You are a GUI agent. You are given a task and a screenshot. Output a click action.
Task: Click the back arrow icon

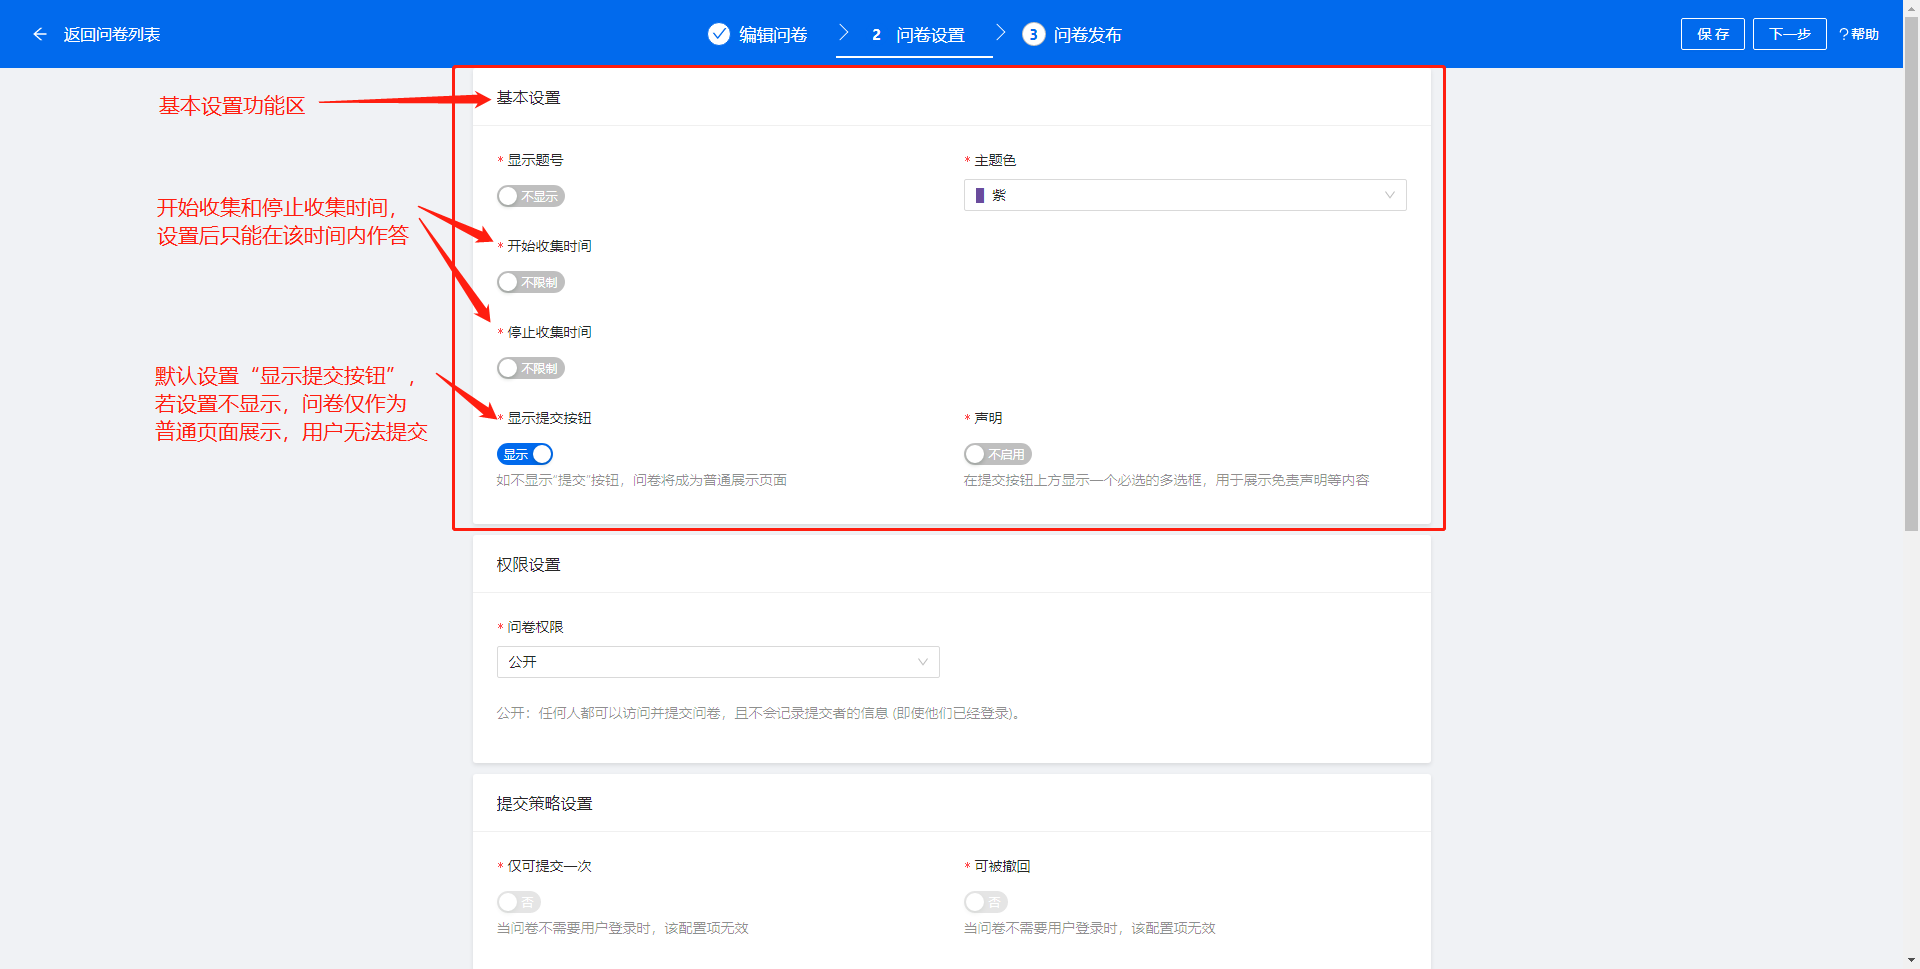click(40, 34)
